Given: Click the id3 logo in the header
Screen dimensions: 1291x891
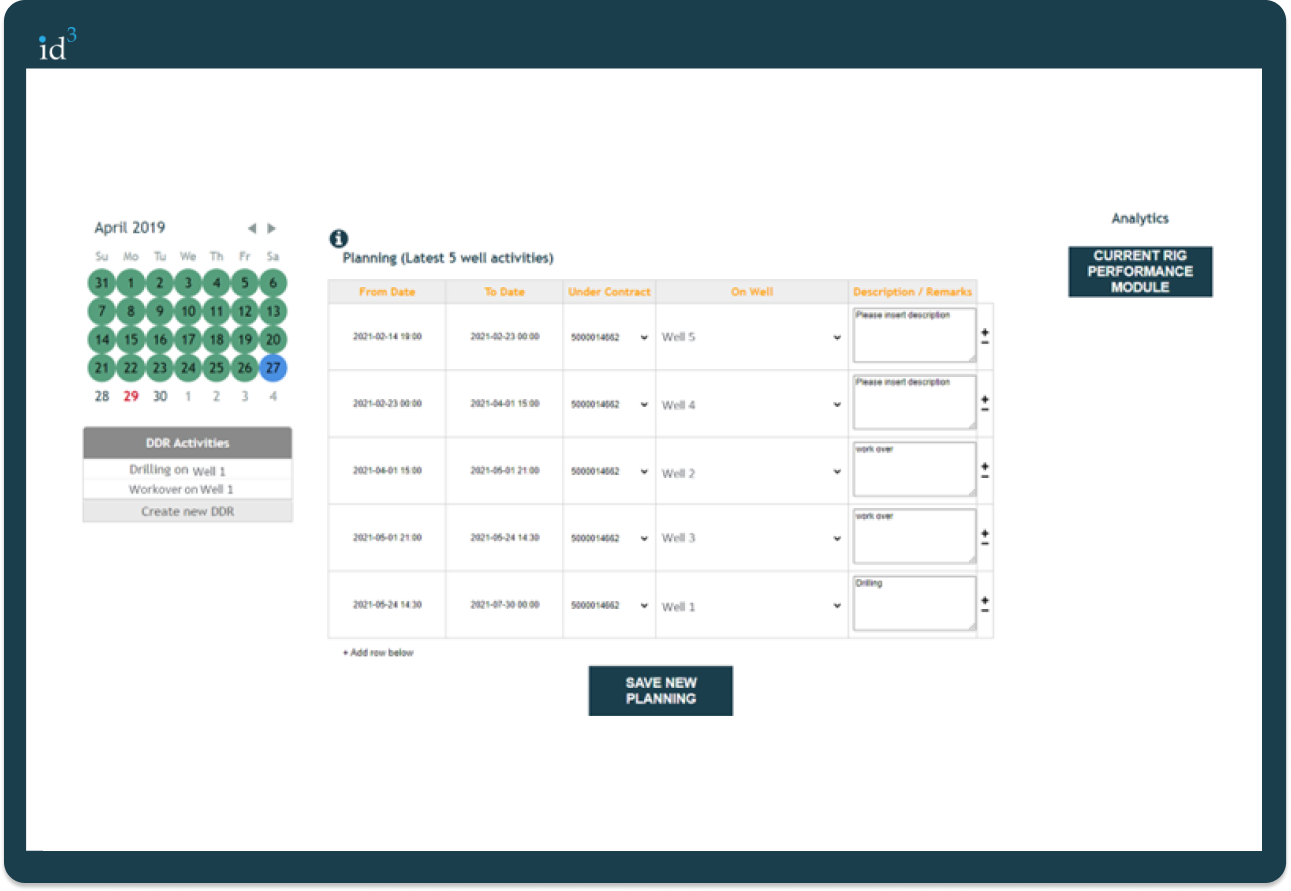Looking at the screenshot, I should pyautogui.click(x=58, y=45).
